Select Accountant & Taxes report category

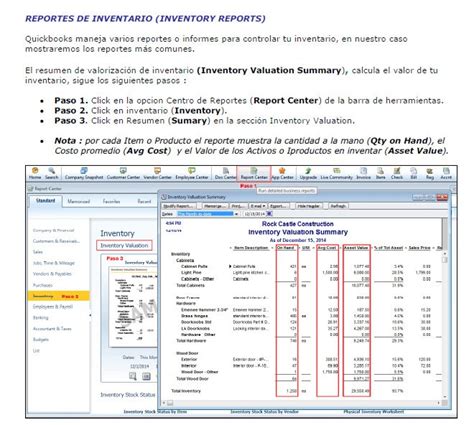pyautogui.click(x=52, y=329)
